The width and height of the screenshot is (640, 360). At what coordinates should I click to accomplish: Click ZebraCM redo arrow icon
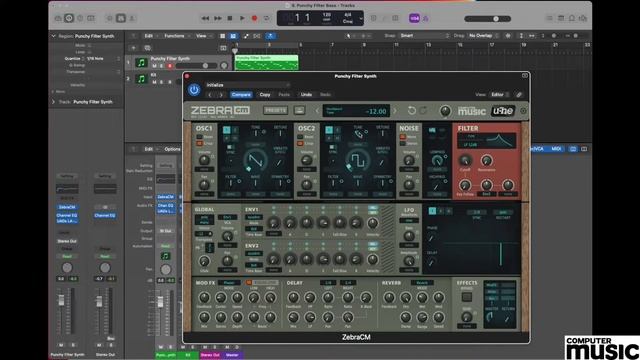pos(424,110)
